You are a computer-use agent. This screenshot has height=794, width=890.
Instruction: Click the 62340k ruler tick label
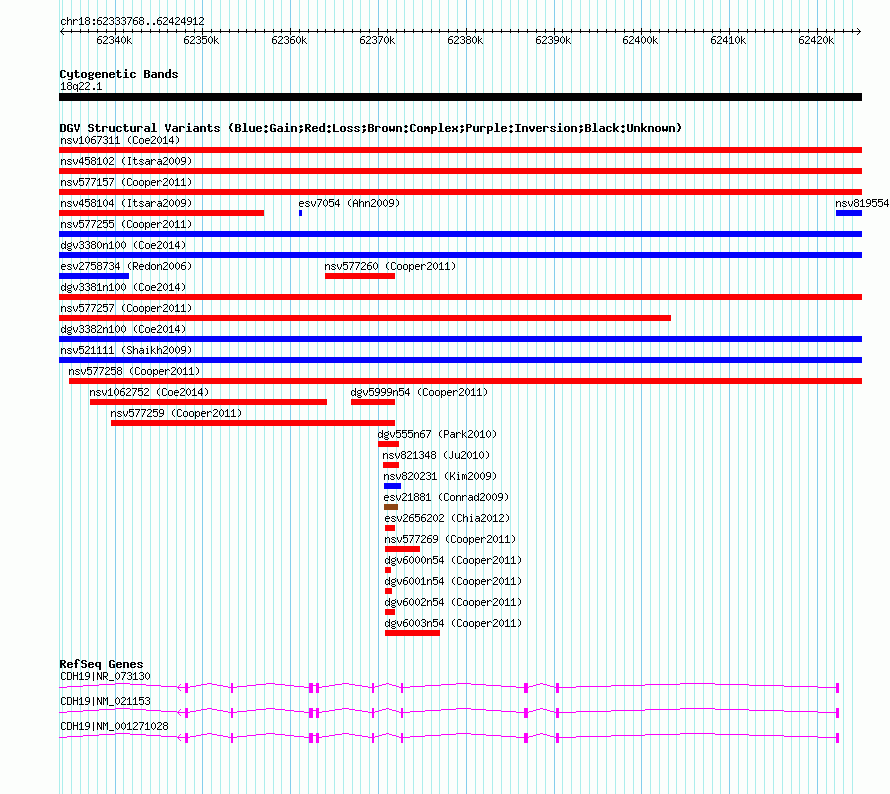tap(114, 40)
